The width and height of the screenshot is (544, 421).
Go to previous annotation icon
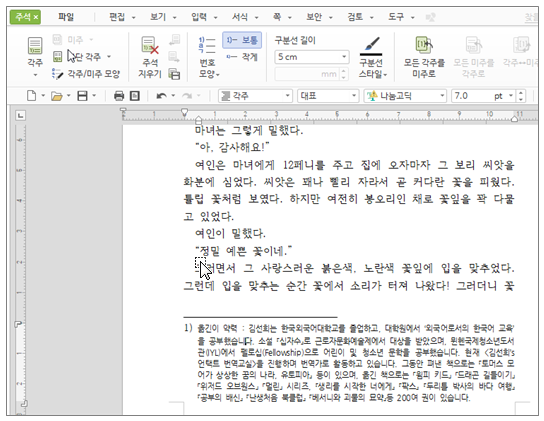[x=175, y=40]
